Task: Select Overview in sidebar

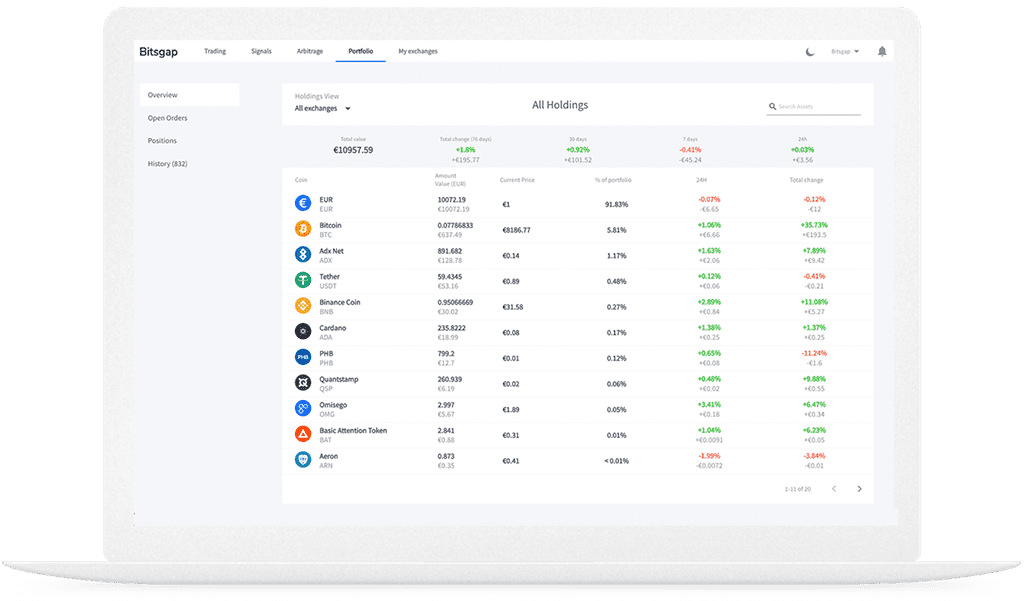Action: click(x=189, y=95)
